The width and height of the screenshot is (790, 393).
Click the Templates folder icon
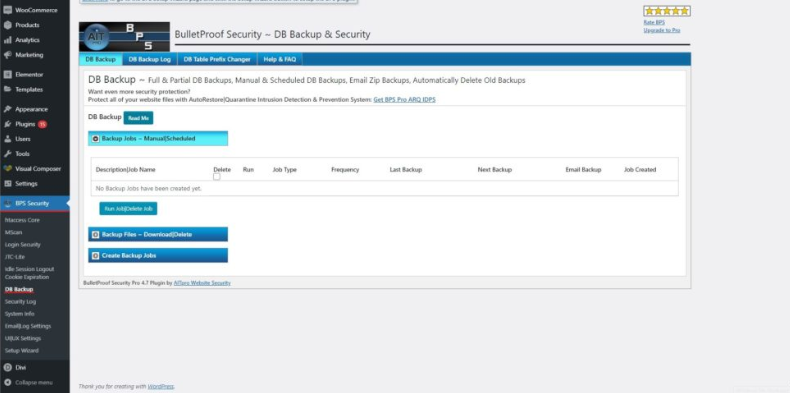pyautogui.click(x=8, y=89)
